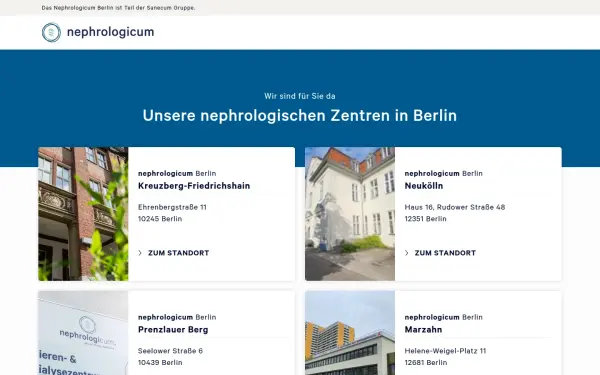
Task: Click nephrologicum Berlin label above Neukölln
Action: [443, 173]
